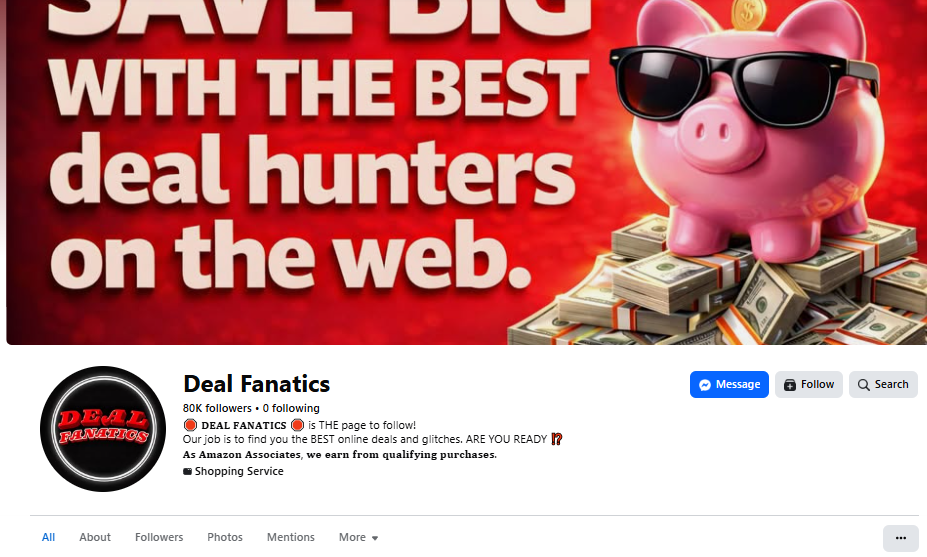Open the Followers tab

159,537
